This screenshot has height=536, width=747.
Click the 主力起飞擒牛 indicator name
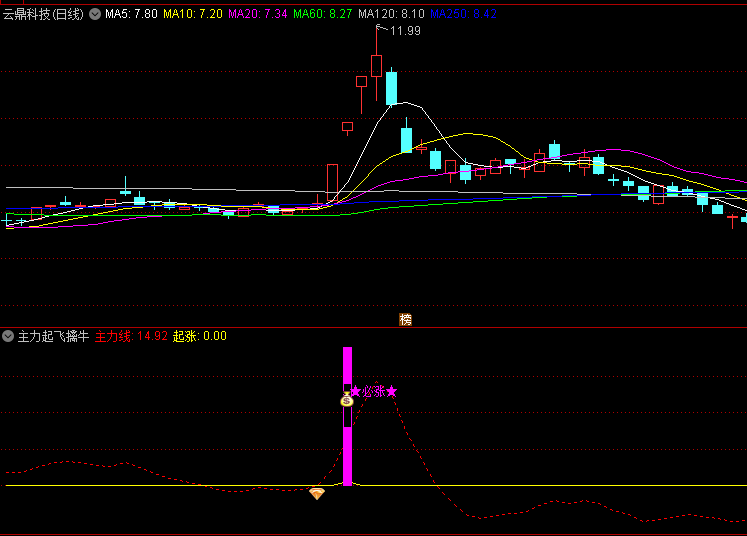pyautogui.click(x=53, y=336)
